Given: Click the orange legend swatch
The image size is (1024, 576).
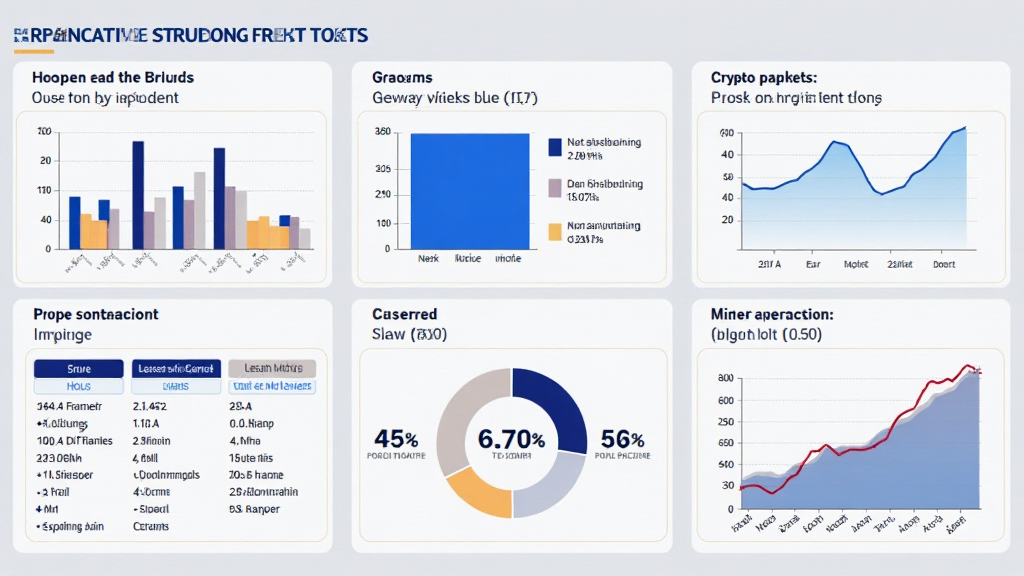Looking at the screenshot, I should 555,231.
